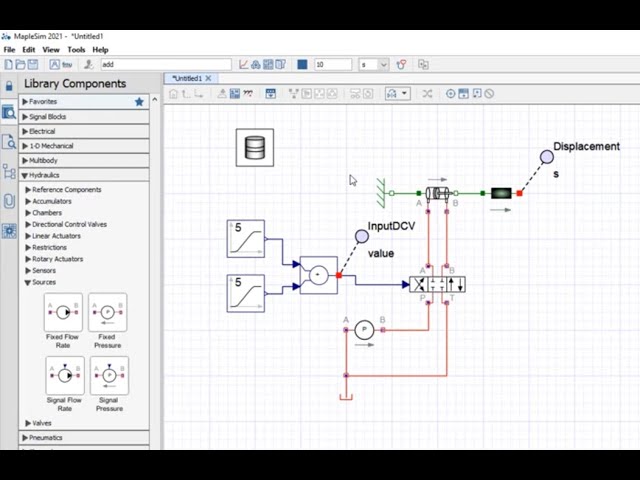Click the database parameter block on canvas
This screenshot has height=480, width=640.
point(255,148)
